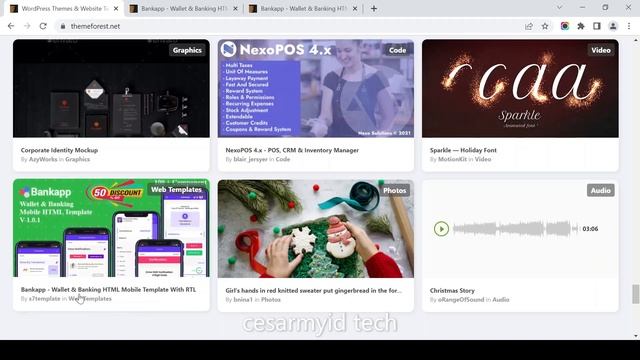Expand the tab search chevron

click(560, 7)
